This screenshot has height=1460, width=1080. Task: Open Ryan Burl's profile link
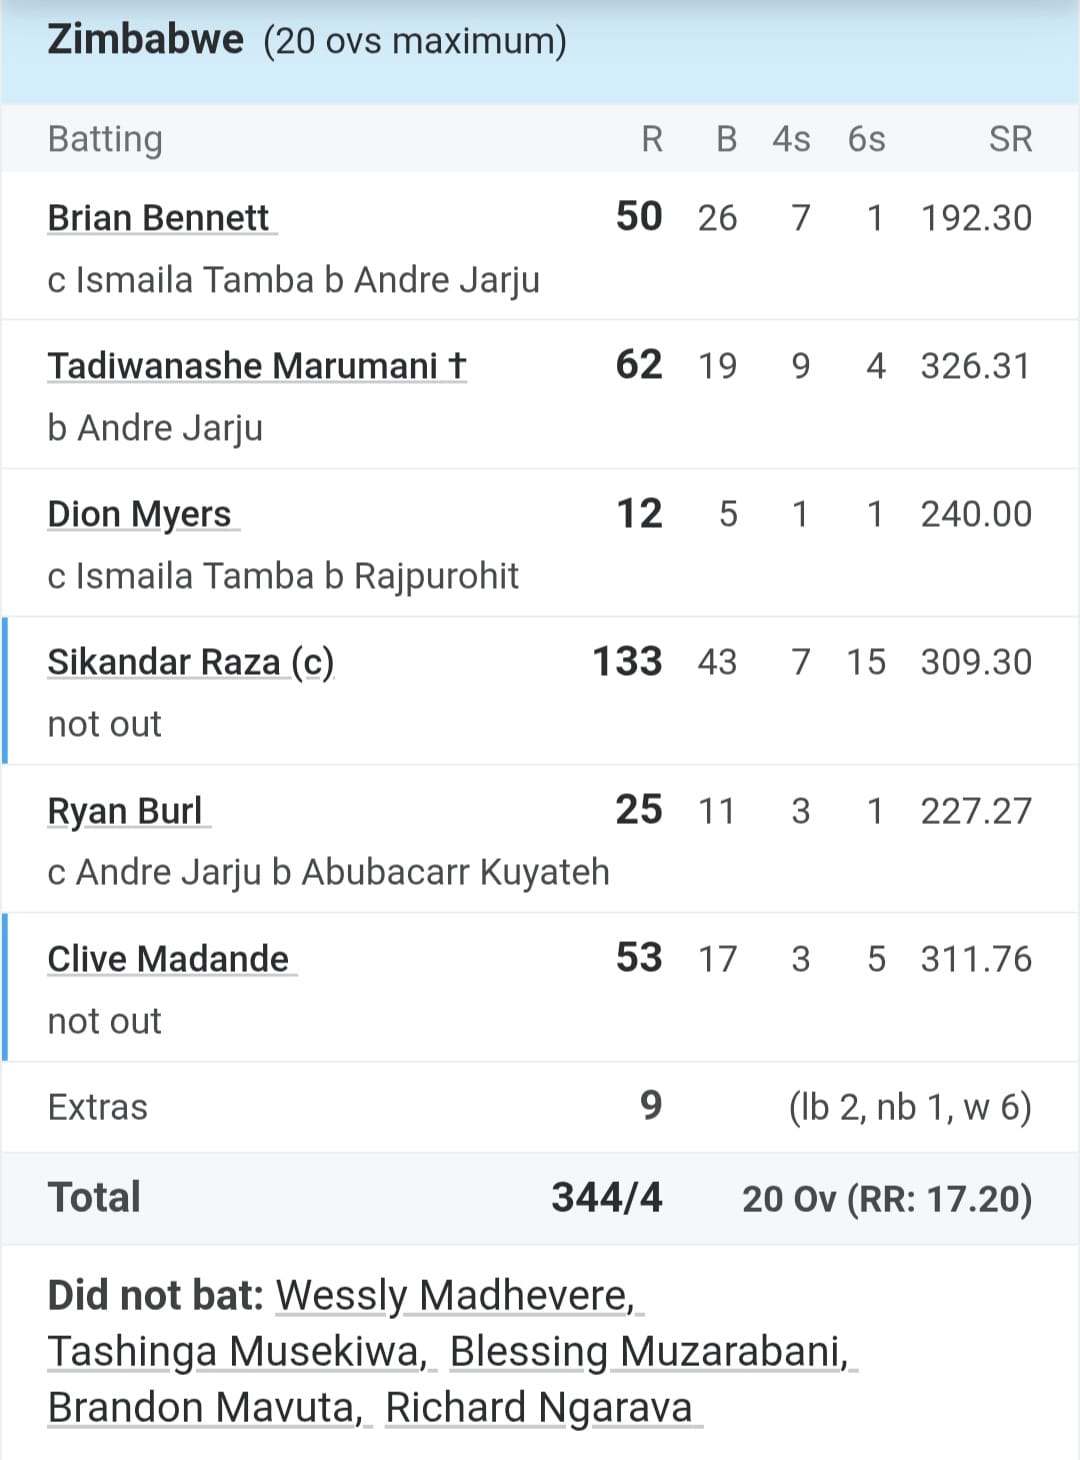[x=125, y=811]
